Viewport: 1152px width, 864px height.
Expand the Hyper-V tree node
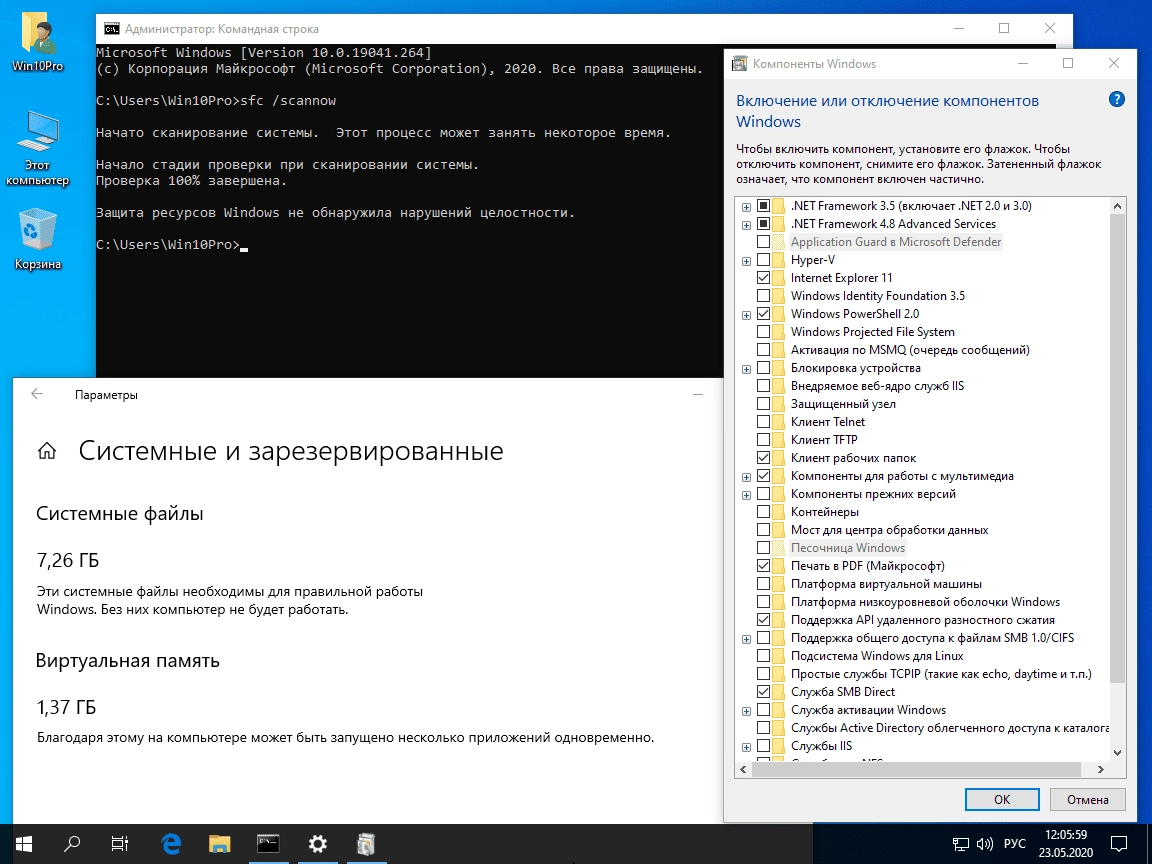point(746,261)
